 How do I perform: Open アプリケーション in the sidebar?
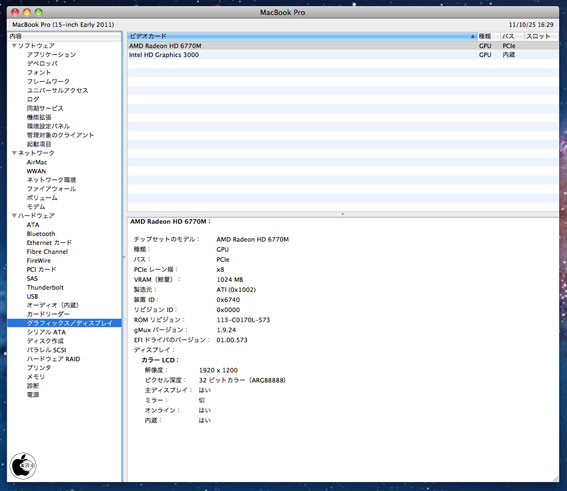51,55
